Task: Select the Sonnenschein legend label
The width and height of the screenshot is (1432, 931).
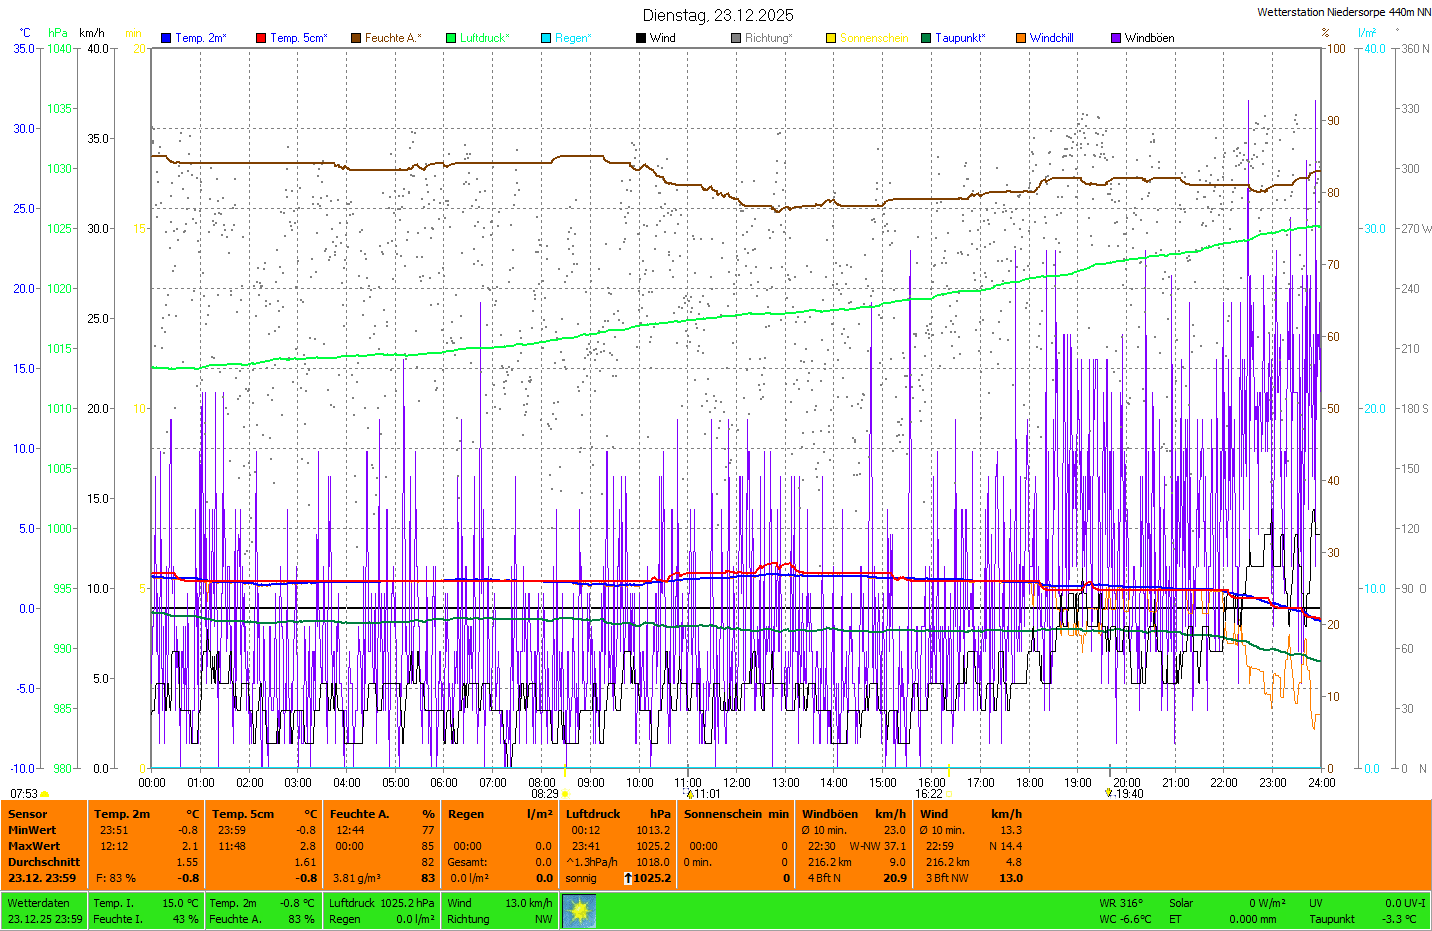Action: click(873, 38)
